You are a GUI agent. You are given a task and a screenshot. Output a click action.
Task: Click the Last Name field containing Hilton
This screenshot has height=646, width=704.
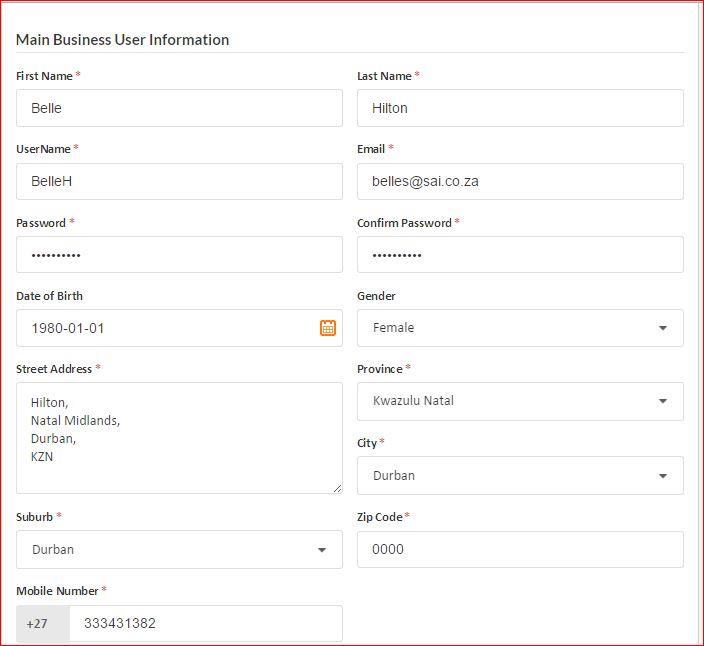click(520, 108)
